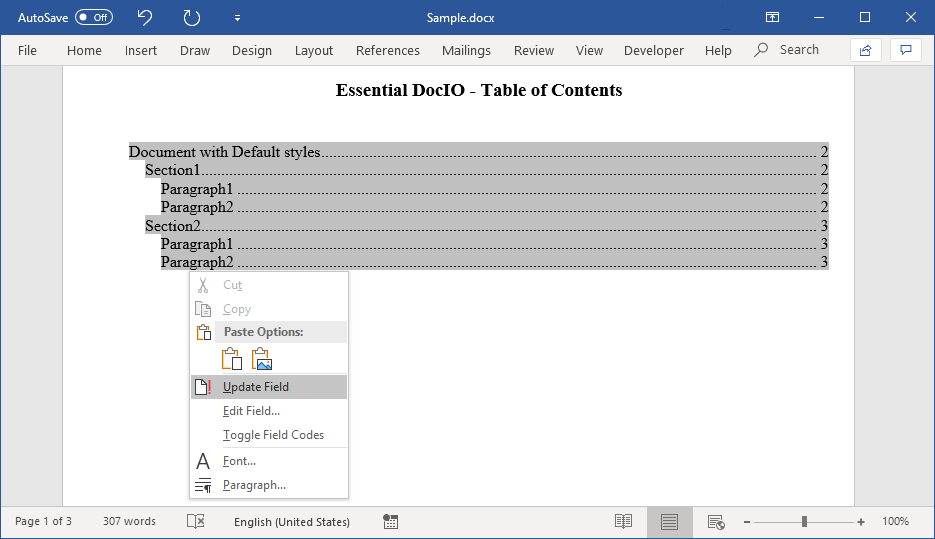
Task: Click the Redo icon in title bar
Action: [x=191, y=17]
